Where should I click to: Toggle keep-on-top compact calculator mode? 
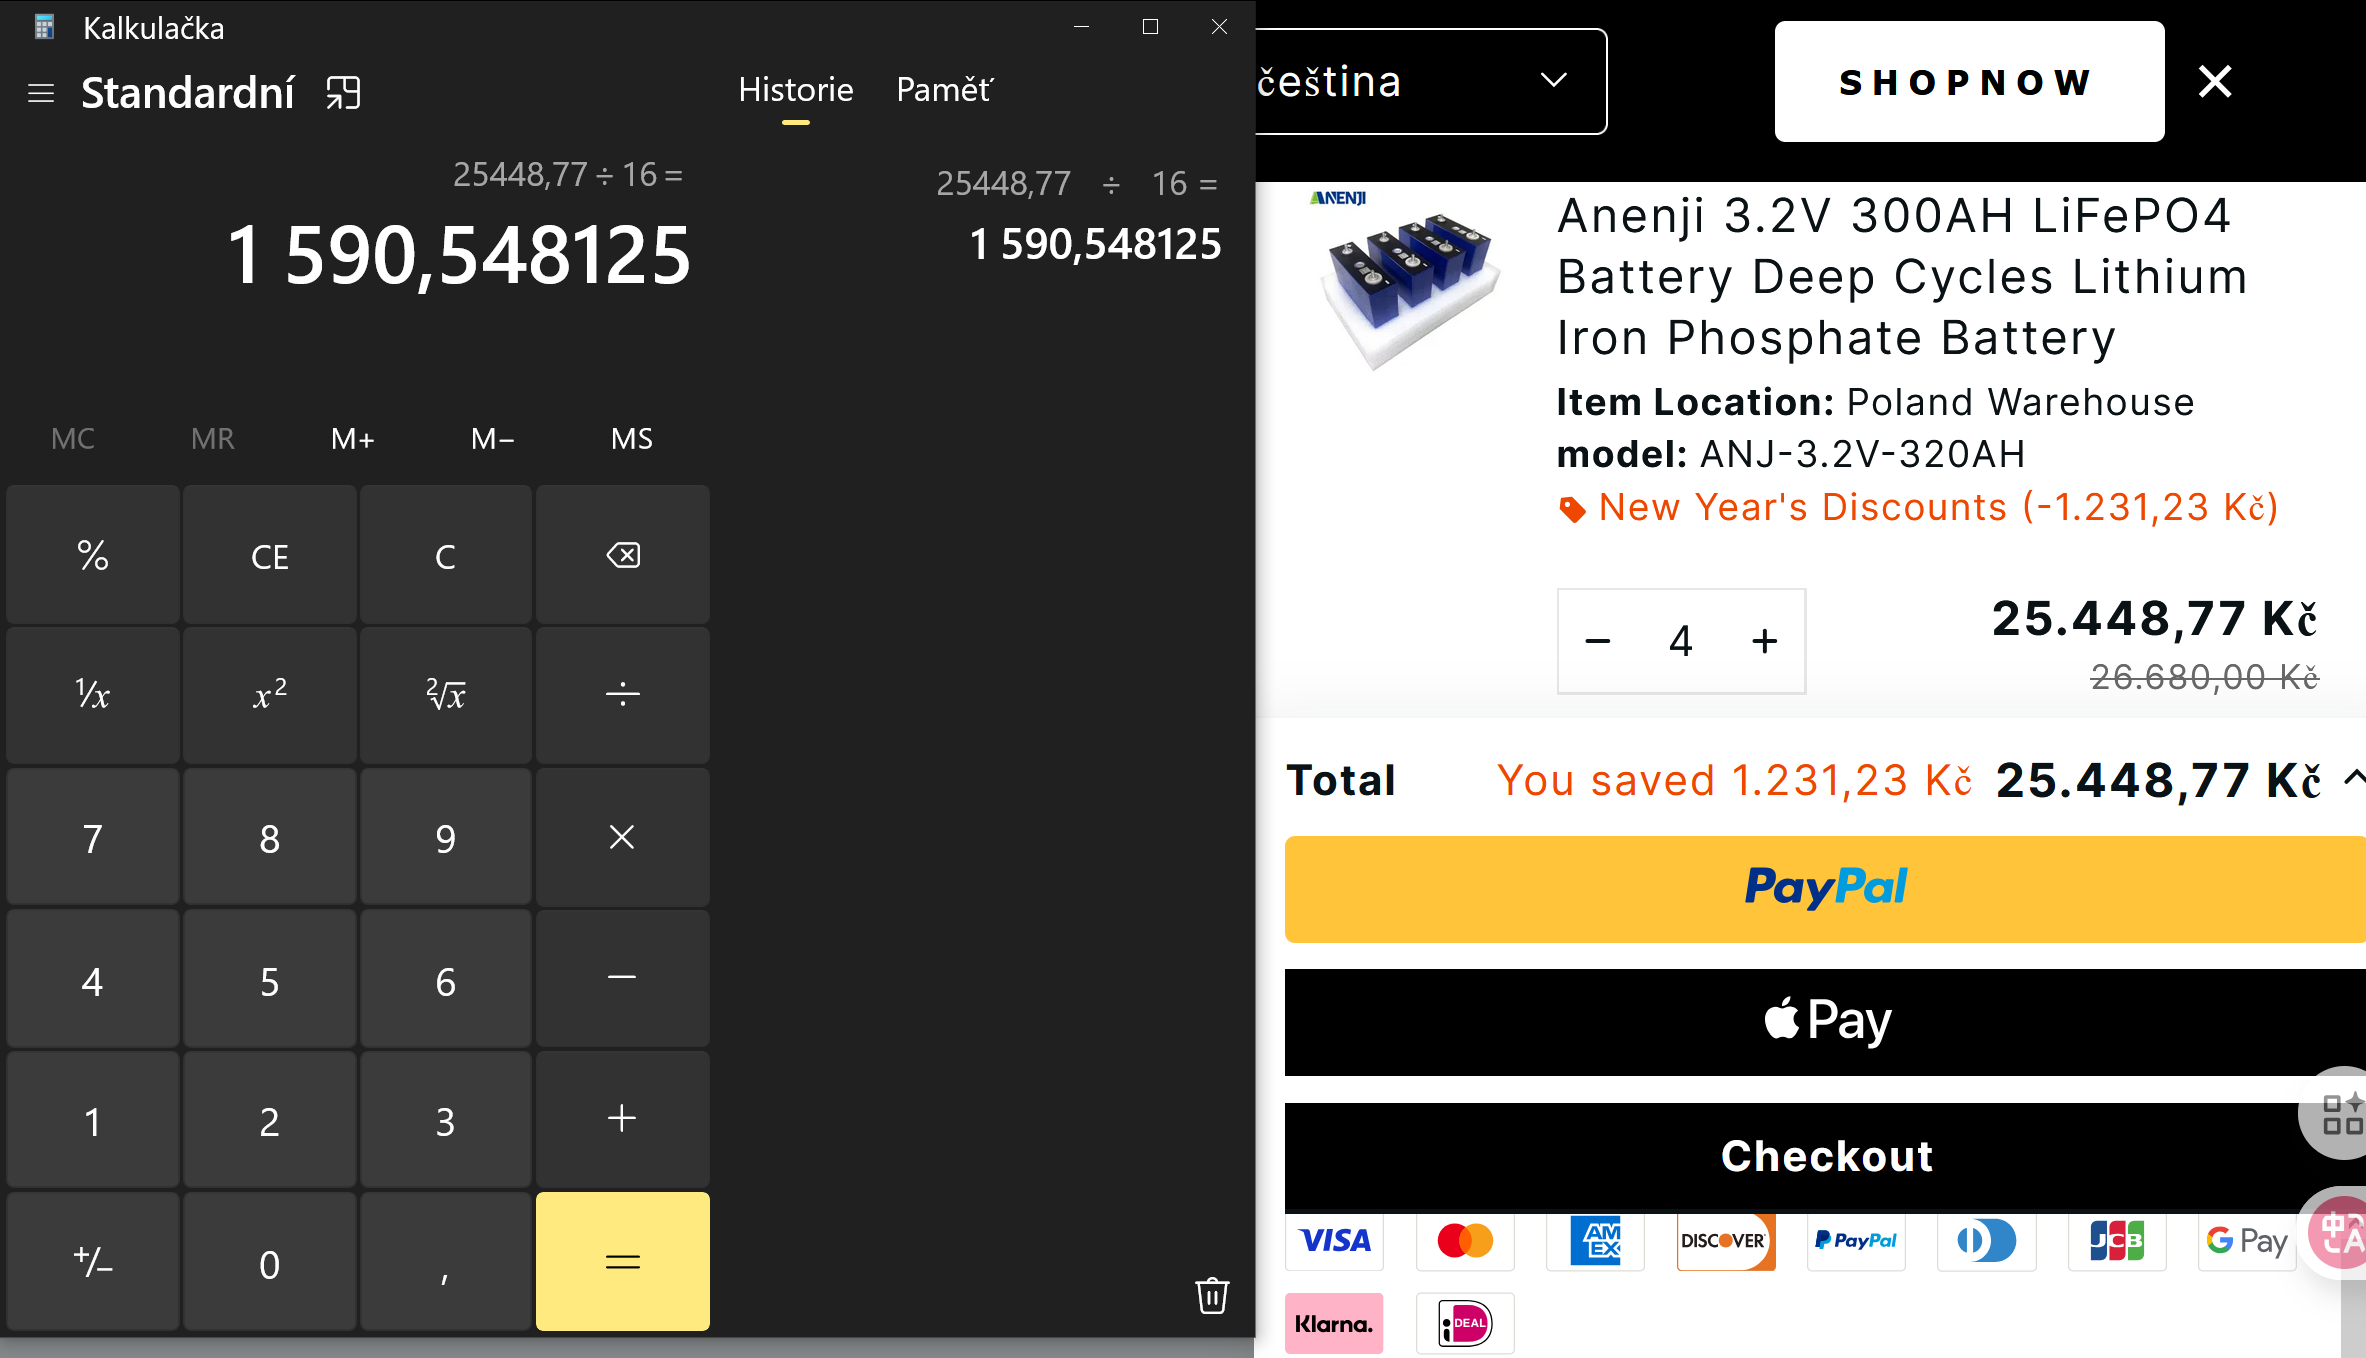point(343,93)
